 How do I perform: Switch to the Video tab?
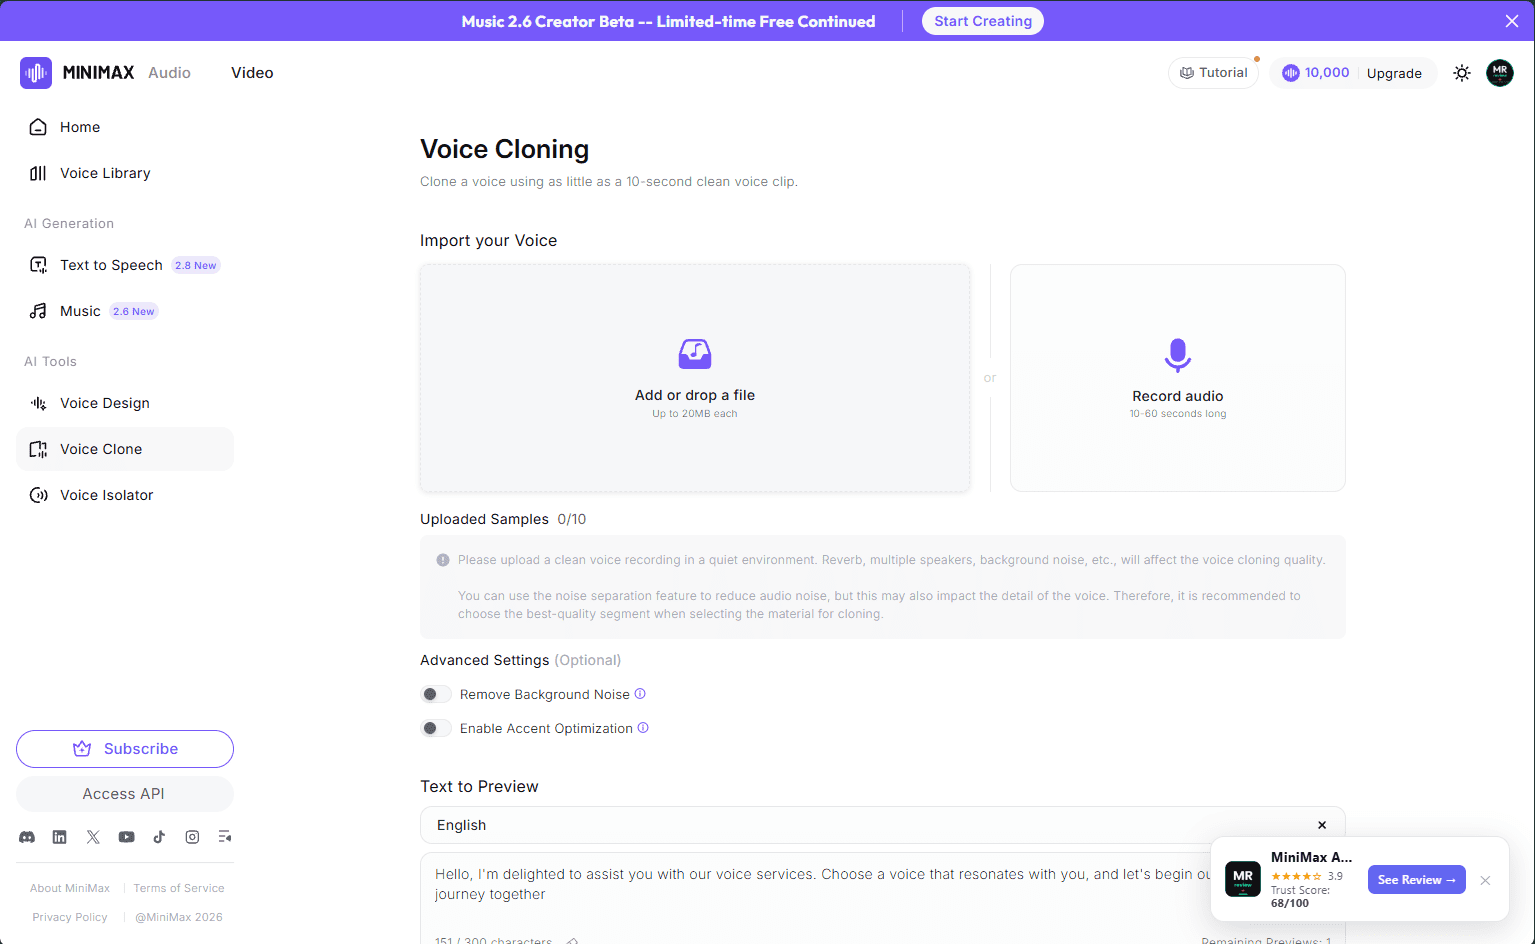252,73
